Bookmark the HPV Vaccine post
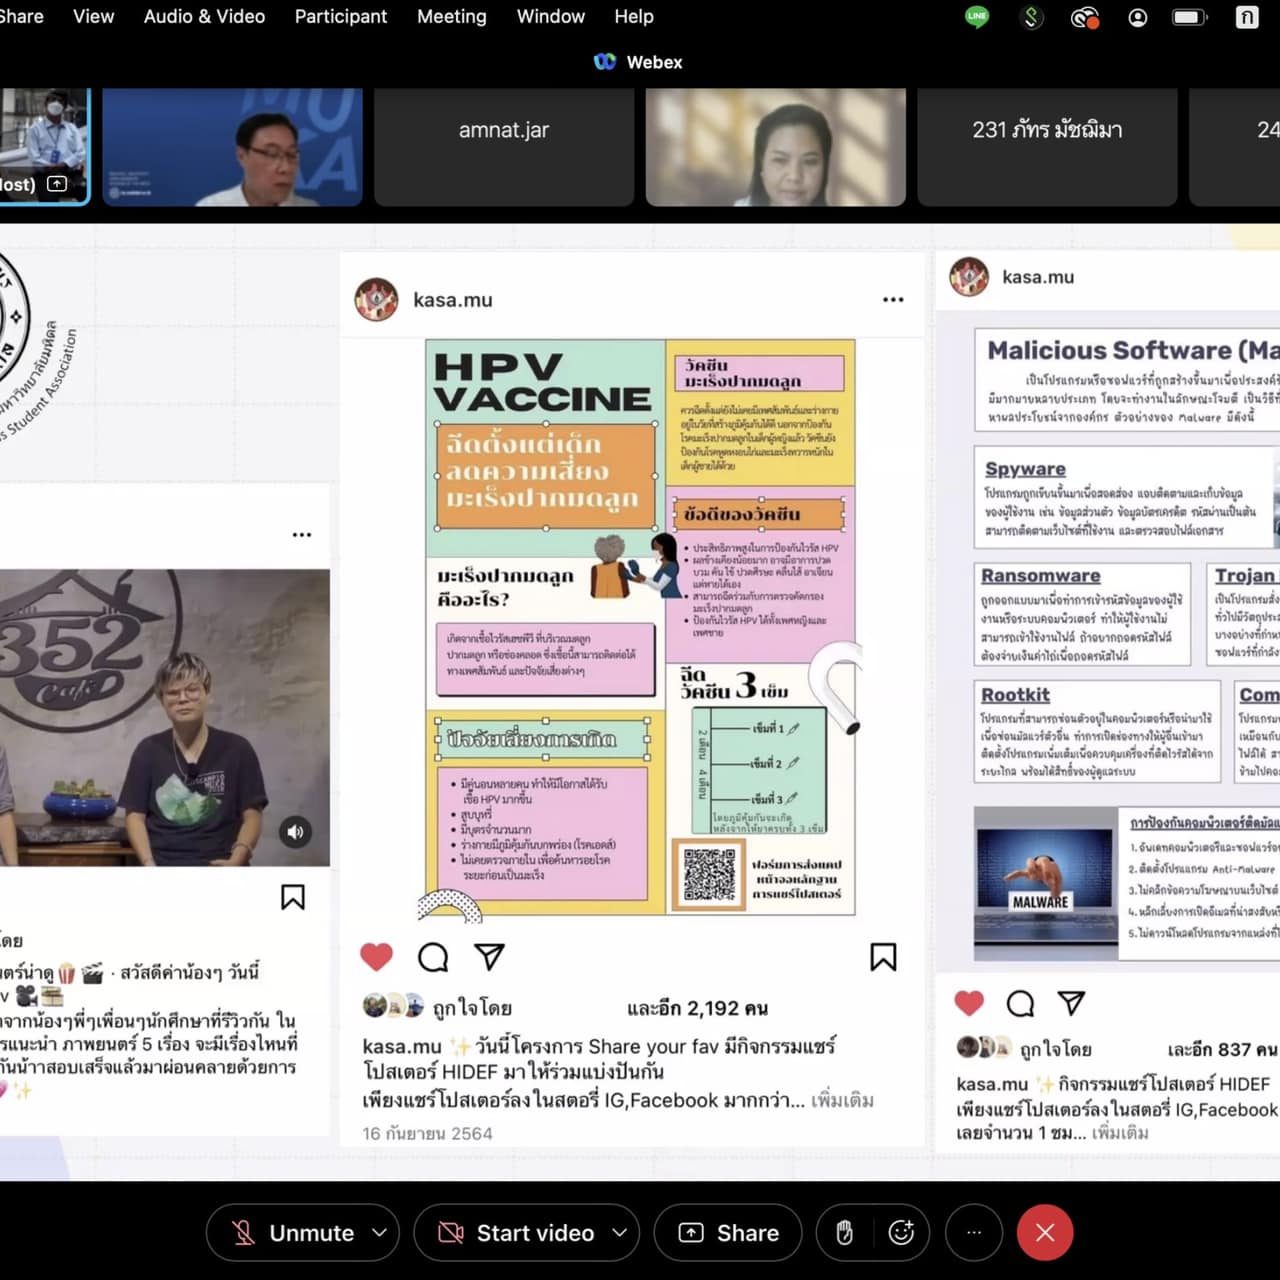Viewport: 1280px width, 1280px height. pos(883,958)
